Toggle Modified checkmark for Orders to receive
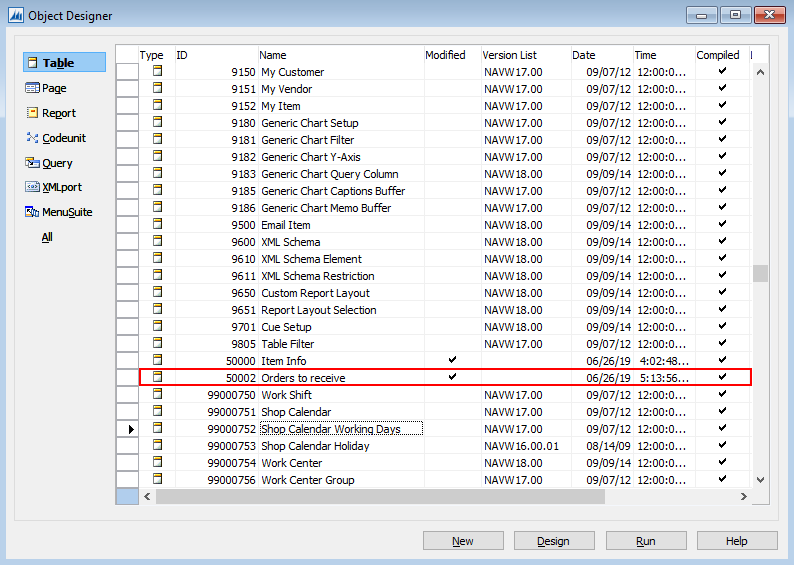The width and height of the screenshot is (794, 565). pyautogui.click(x=452, y=377)
